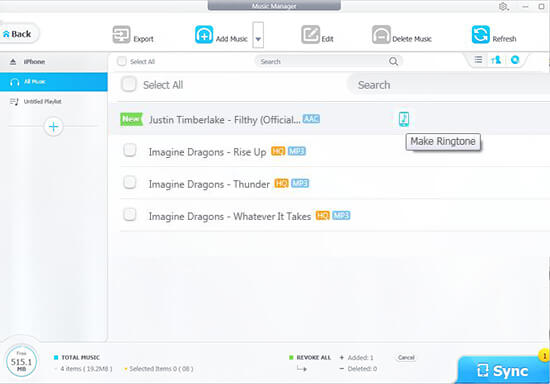Click the New badge on Filthy track
This screenshot has width=550, height=384.
coord(131,119)
